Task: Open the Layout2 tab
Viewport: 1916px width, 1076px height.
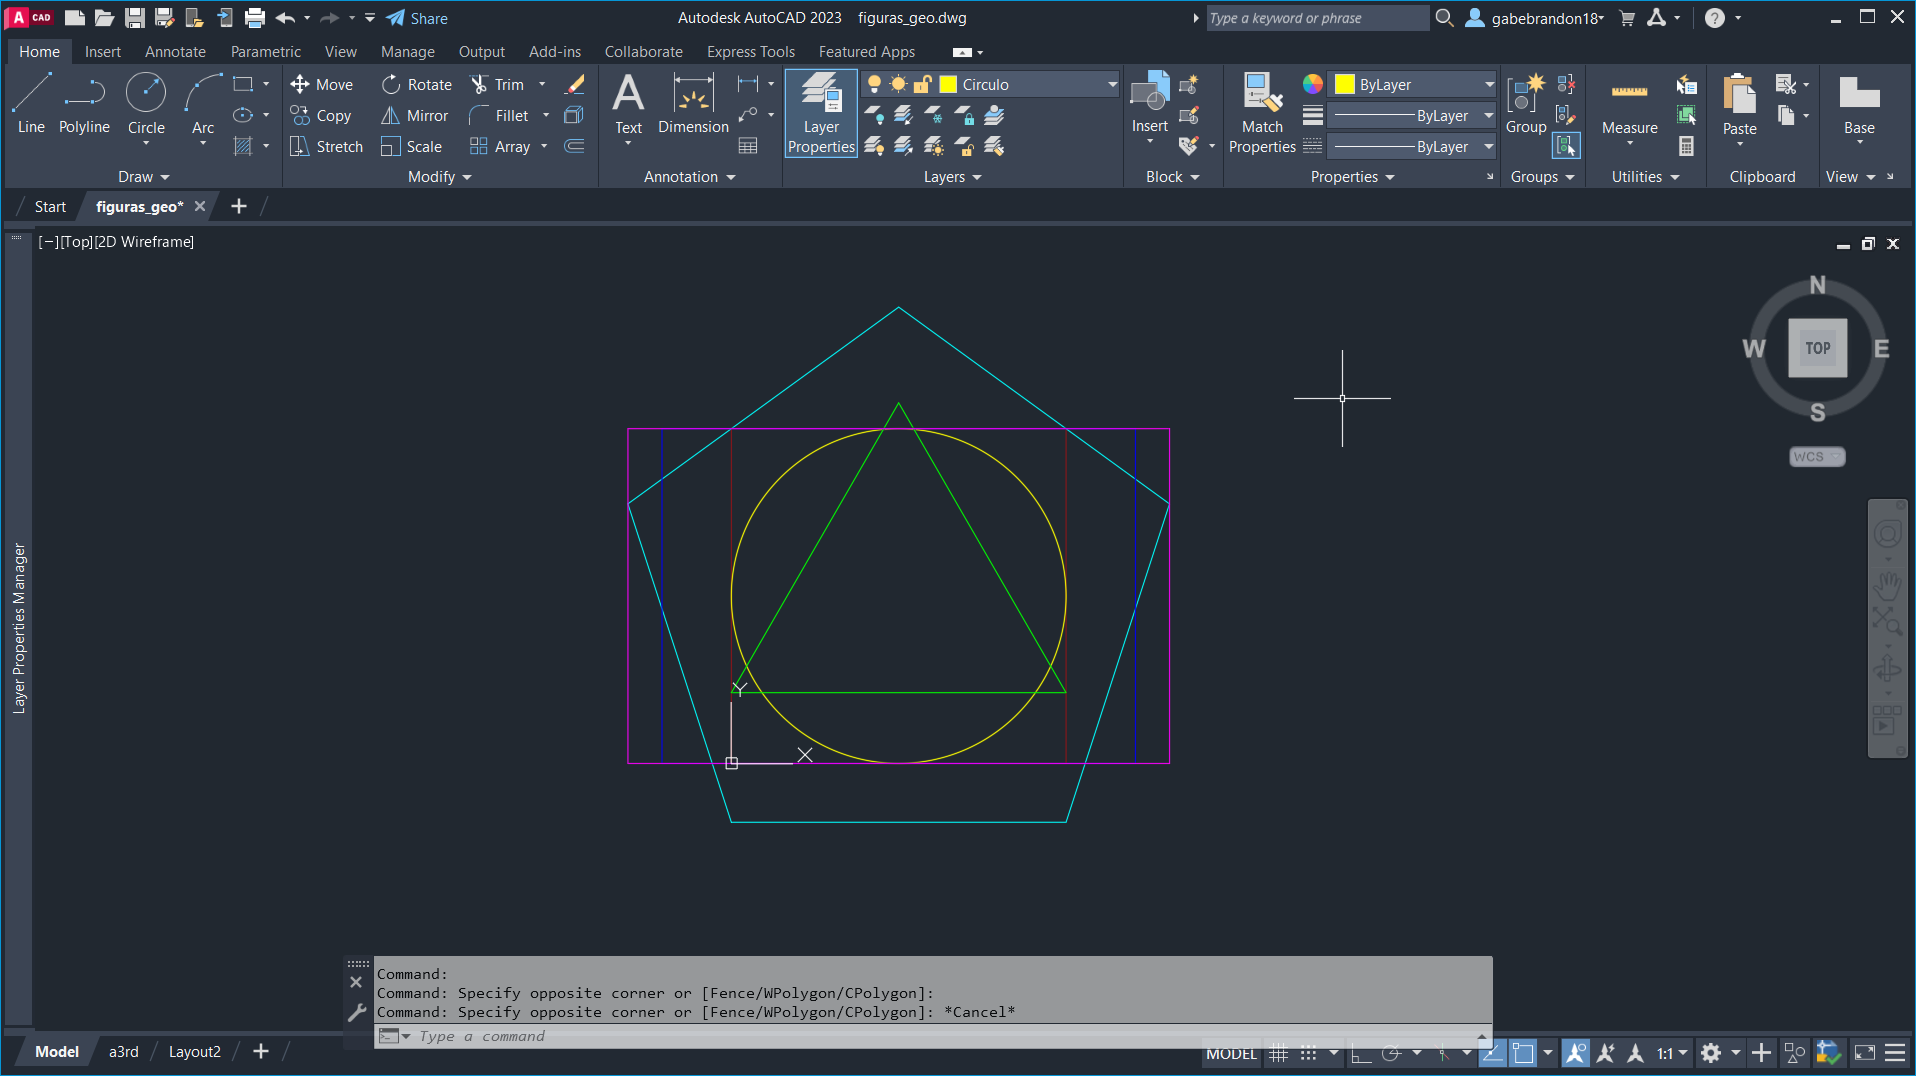Action: click(x=194, y=1051)
